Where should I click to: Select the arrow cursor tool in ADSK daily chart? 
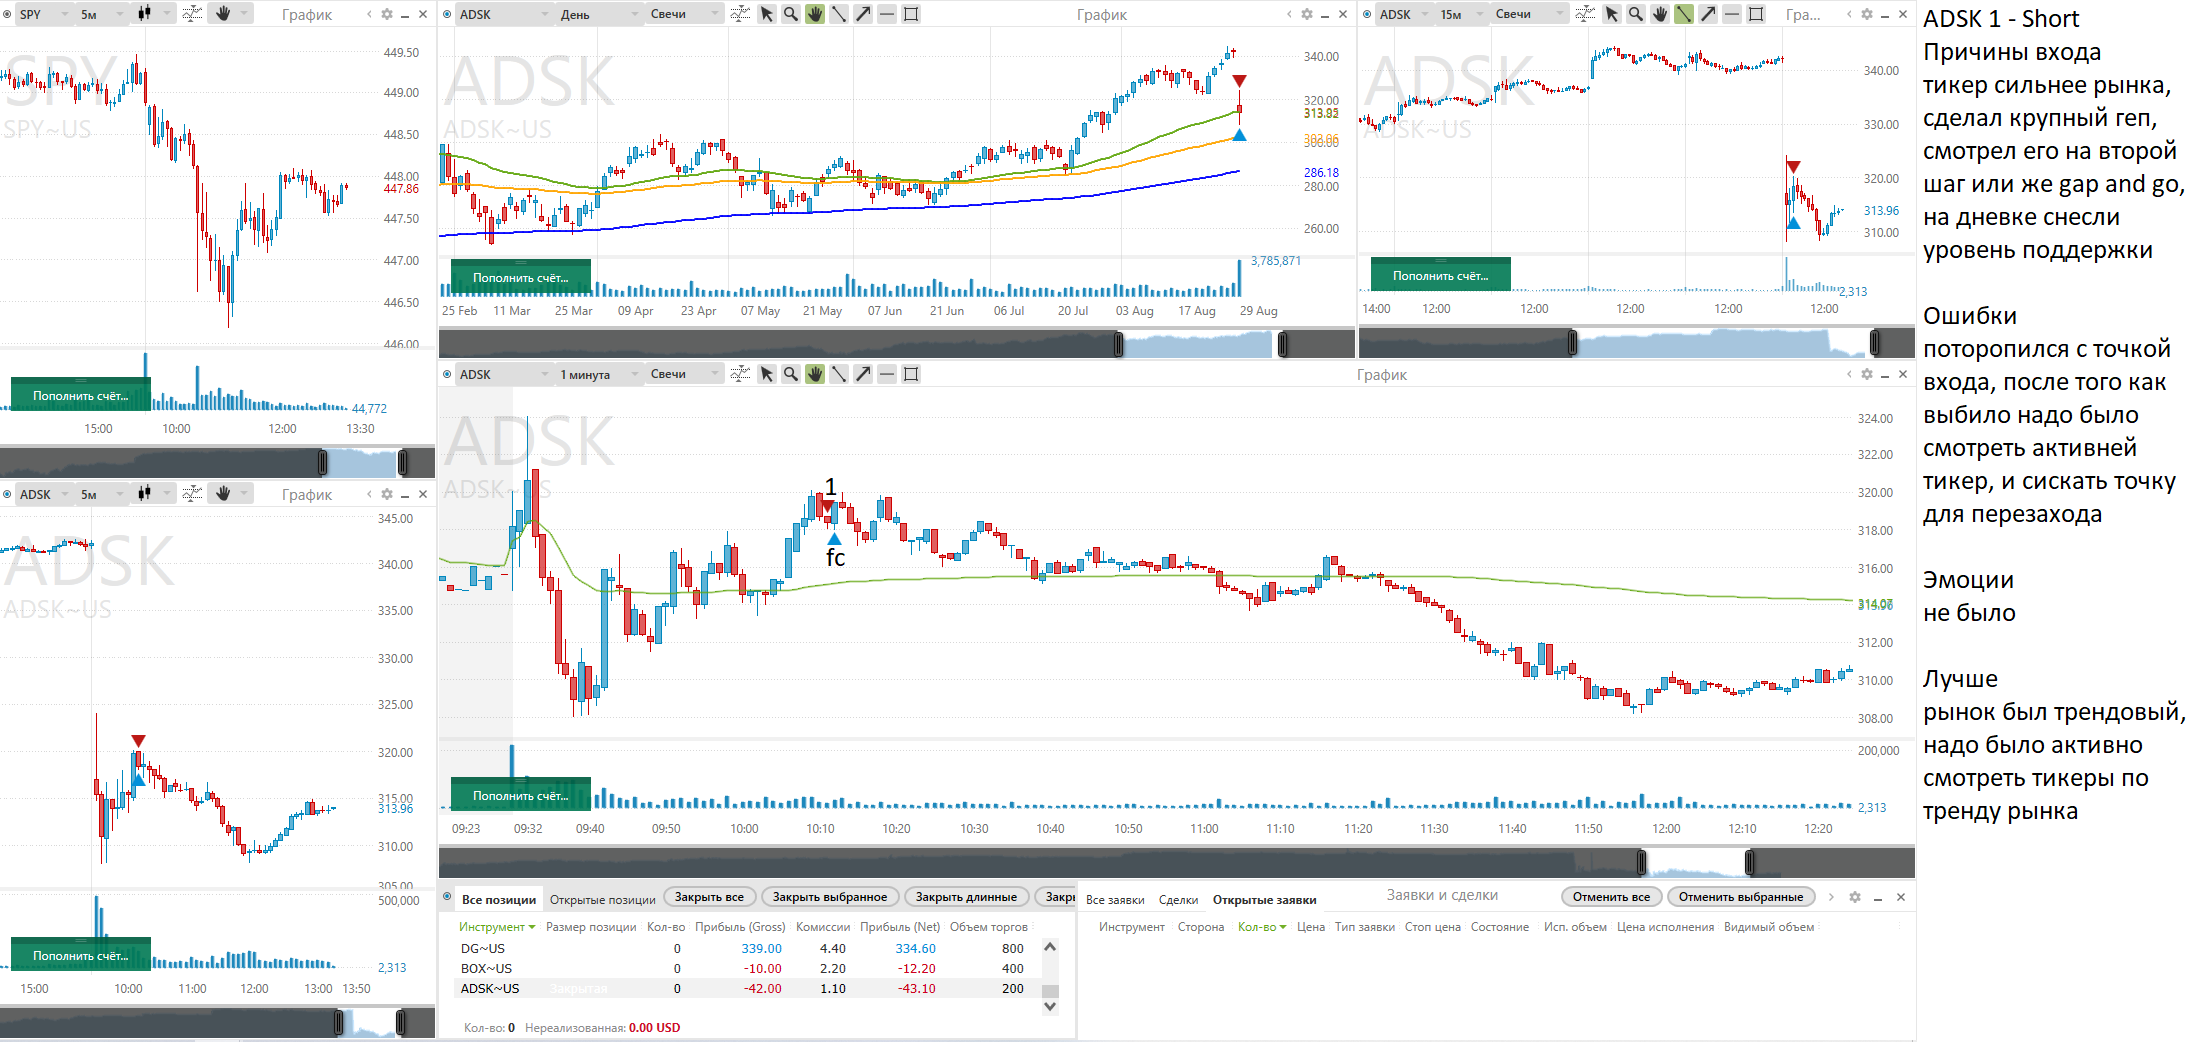coord(767,14)
